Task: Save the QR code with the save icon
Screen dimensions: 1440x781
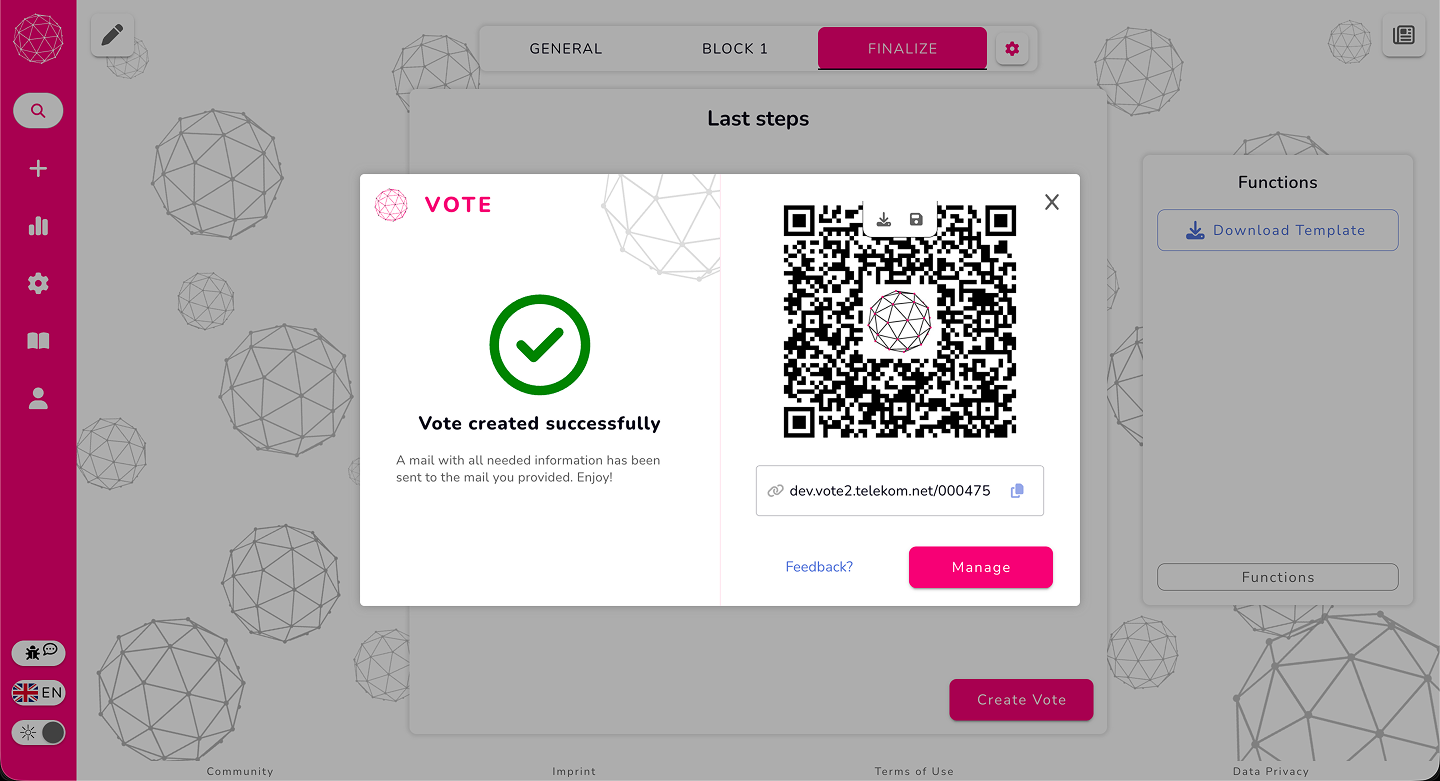Action: click(916, 218)
